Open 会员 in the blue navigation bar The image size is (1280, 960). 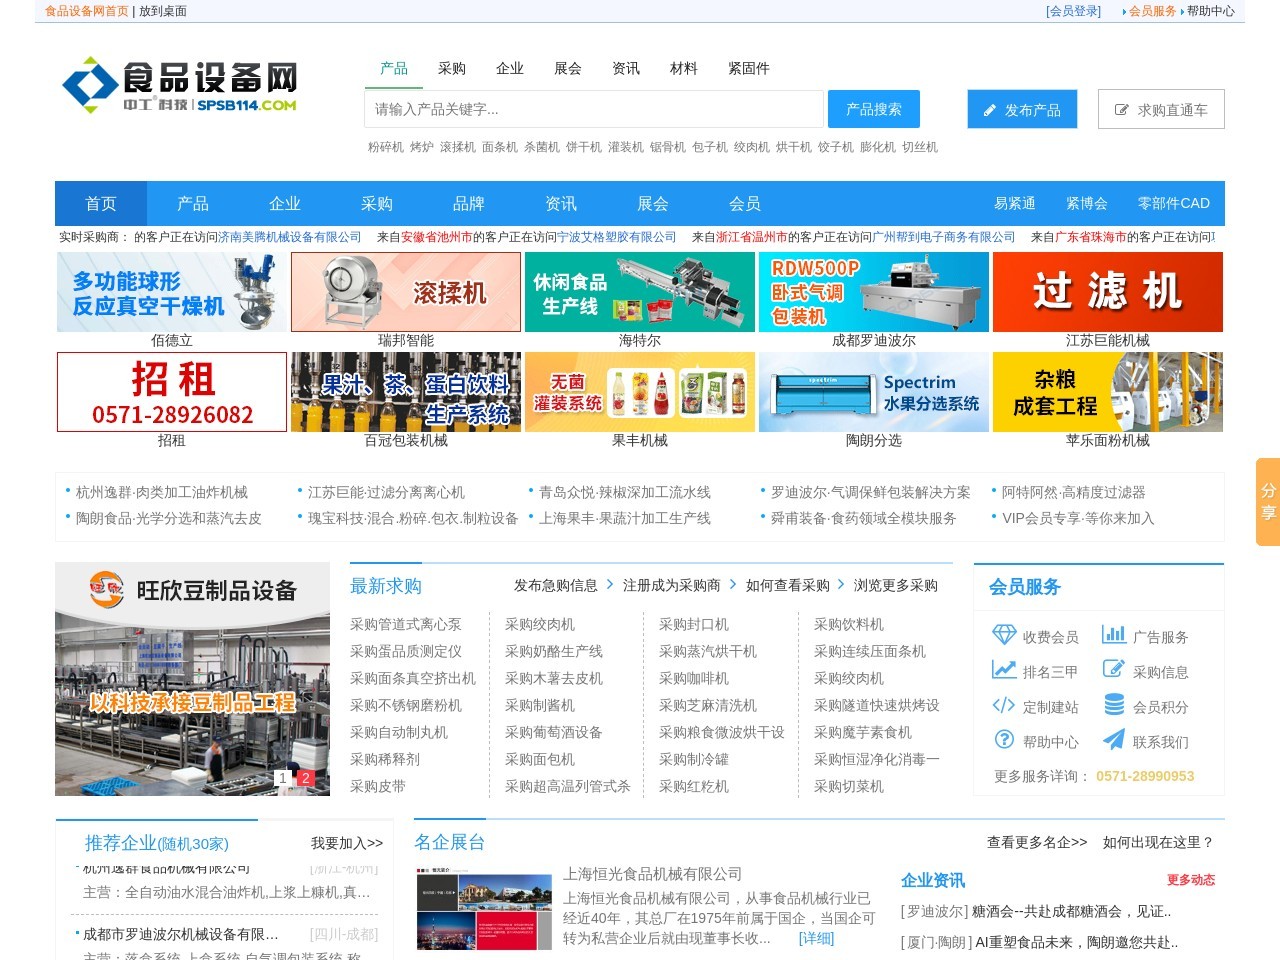(745, 203)
